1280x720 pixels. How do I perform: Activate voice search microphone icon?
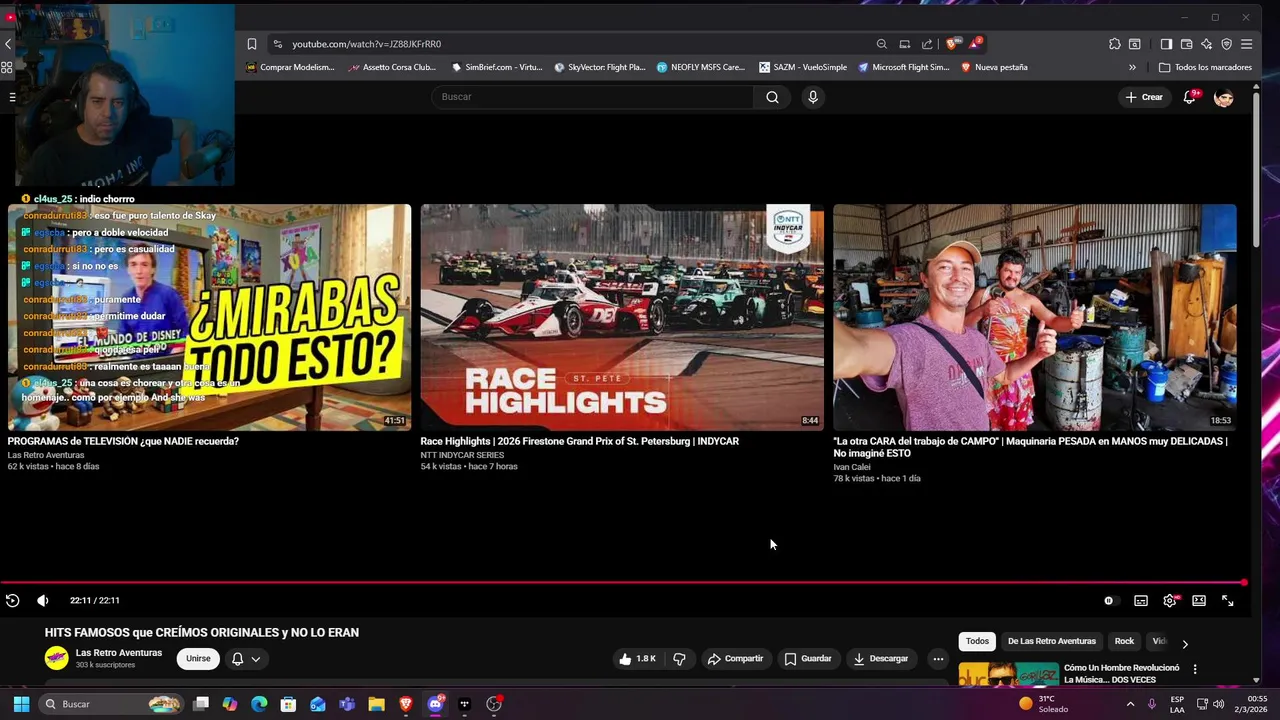click(813, 97)
